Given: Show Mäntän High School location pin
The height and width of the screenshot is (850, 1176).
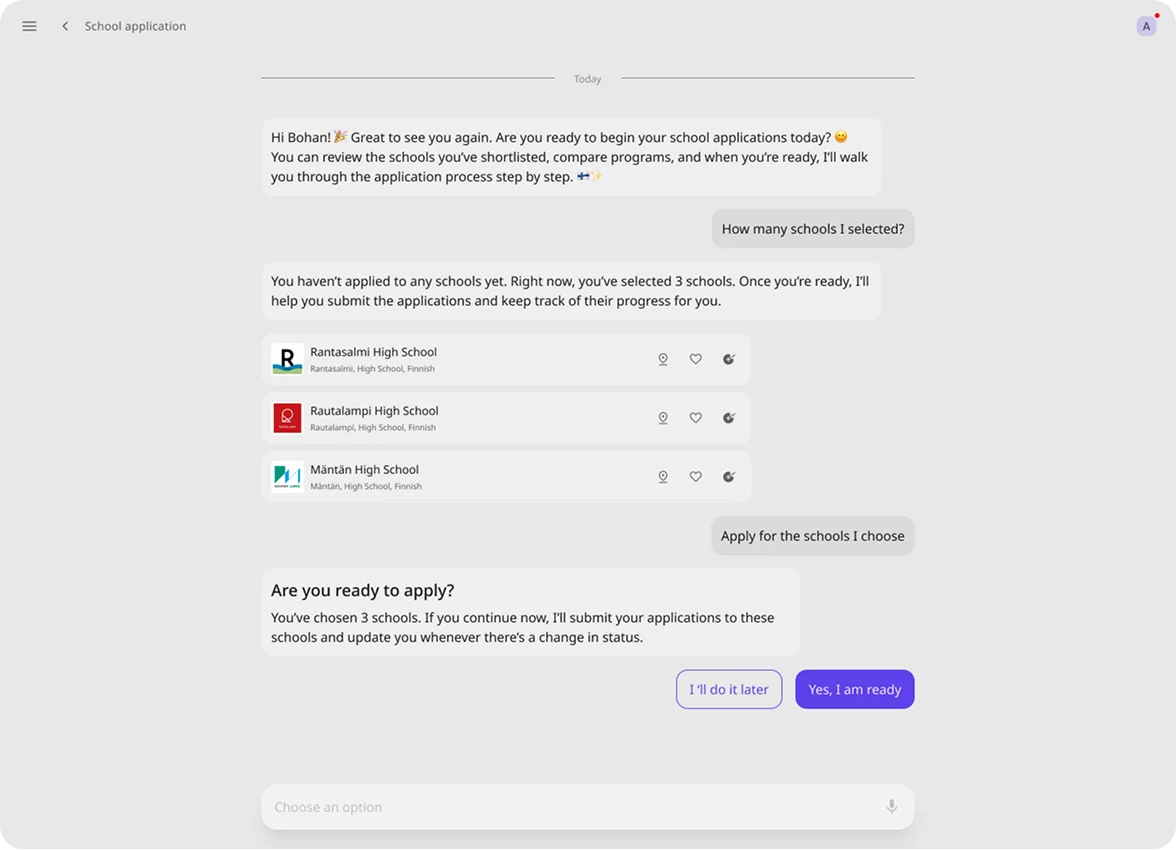Looking at the screenshot, I should click(x=662, y=477).
